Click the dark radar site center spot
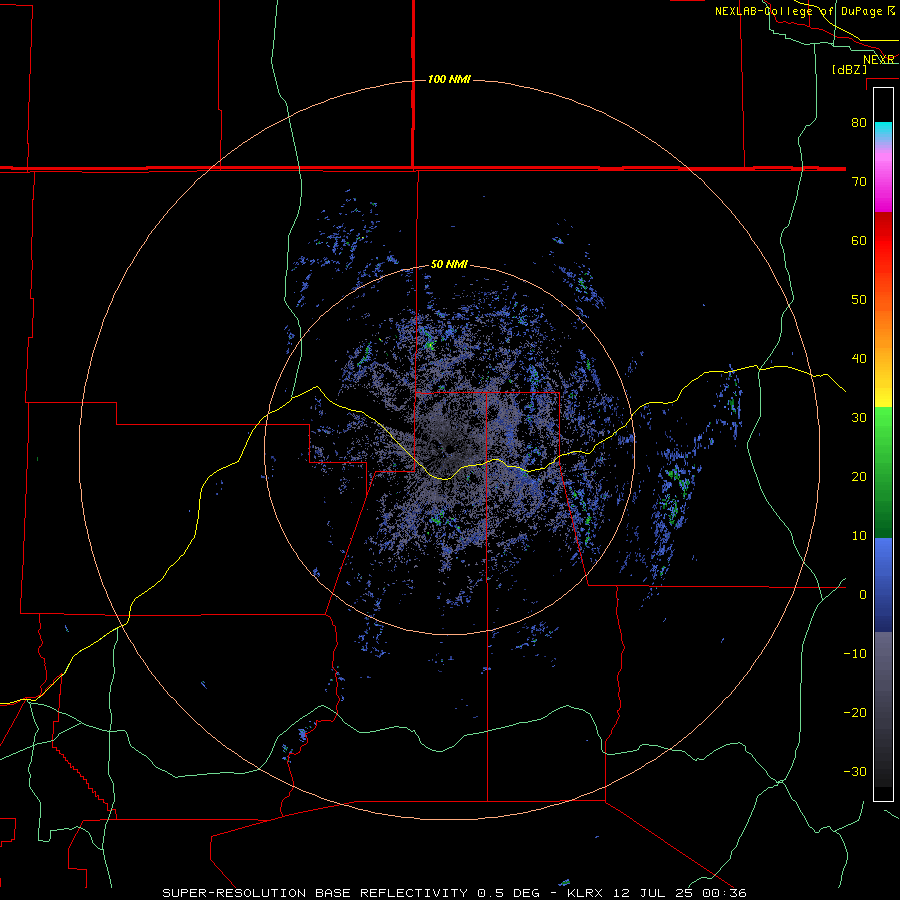Screen dimensions: 900x900 tap(448, 449)
